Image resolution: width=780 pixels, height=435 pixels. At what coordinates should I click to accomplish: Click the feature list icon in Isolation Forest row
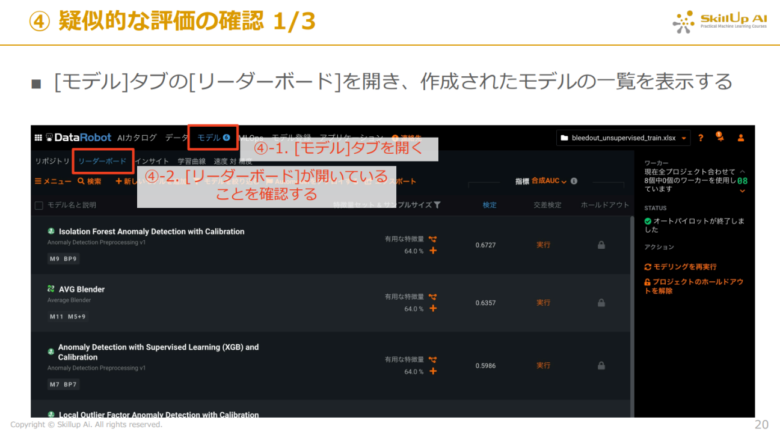point(433,239)
